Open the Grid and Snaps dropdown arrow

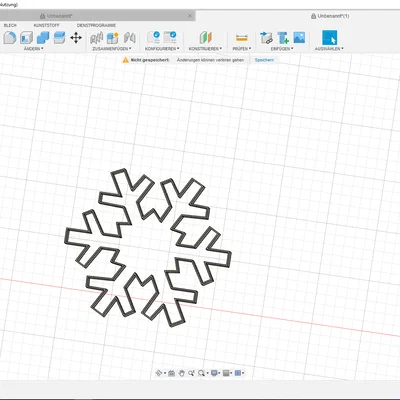point(231,373)
